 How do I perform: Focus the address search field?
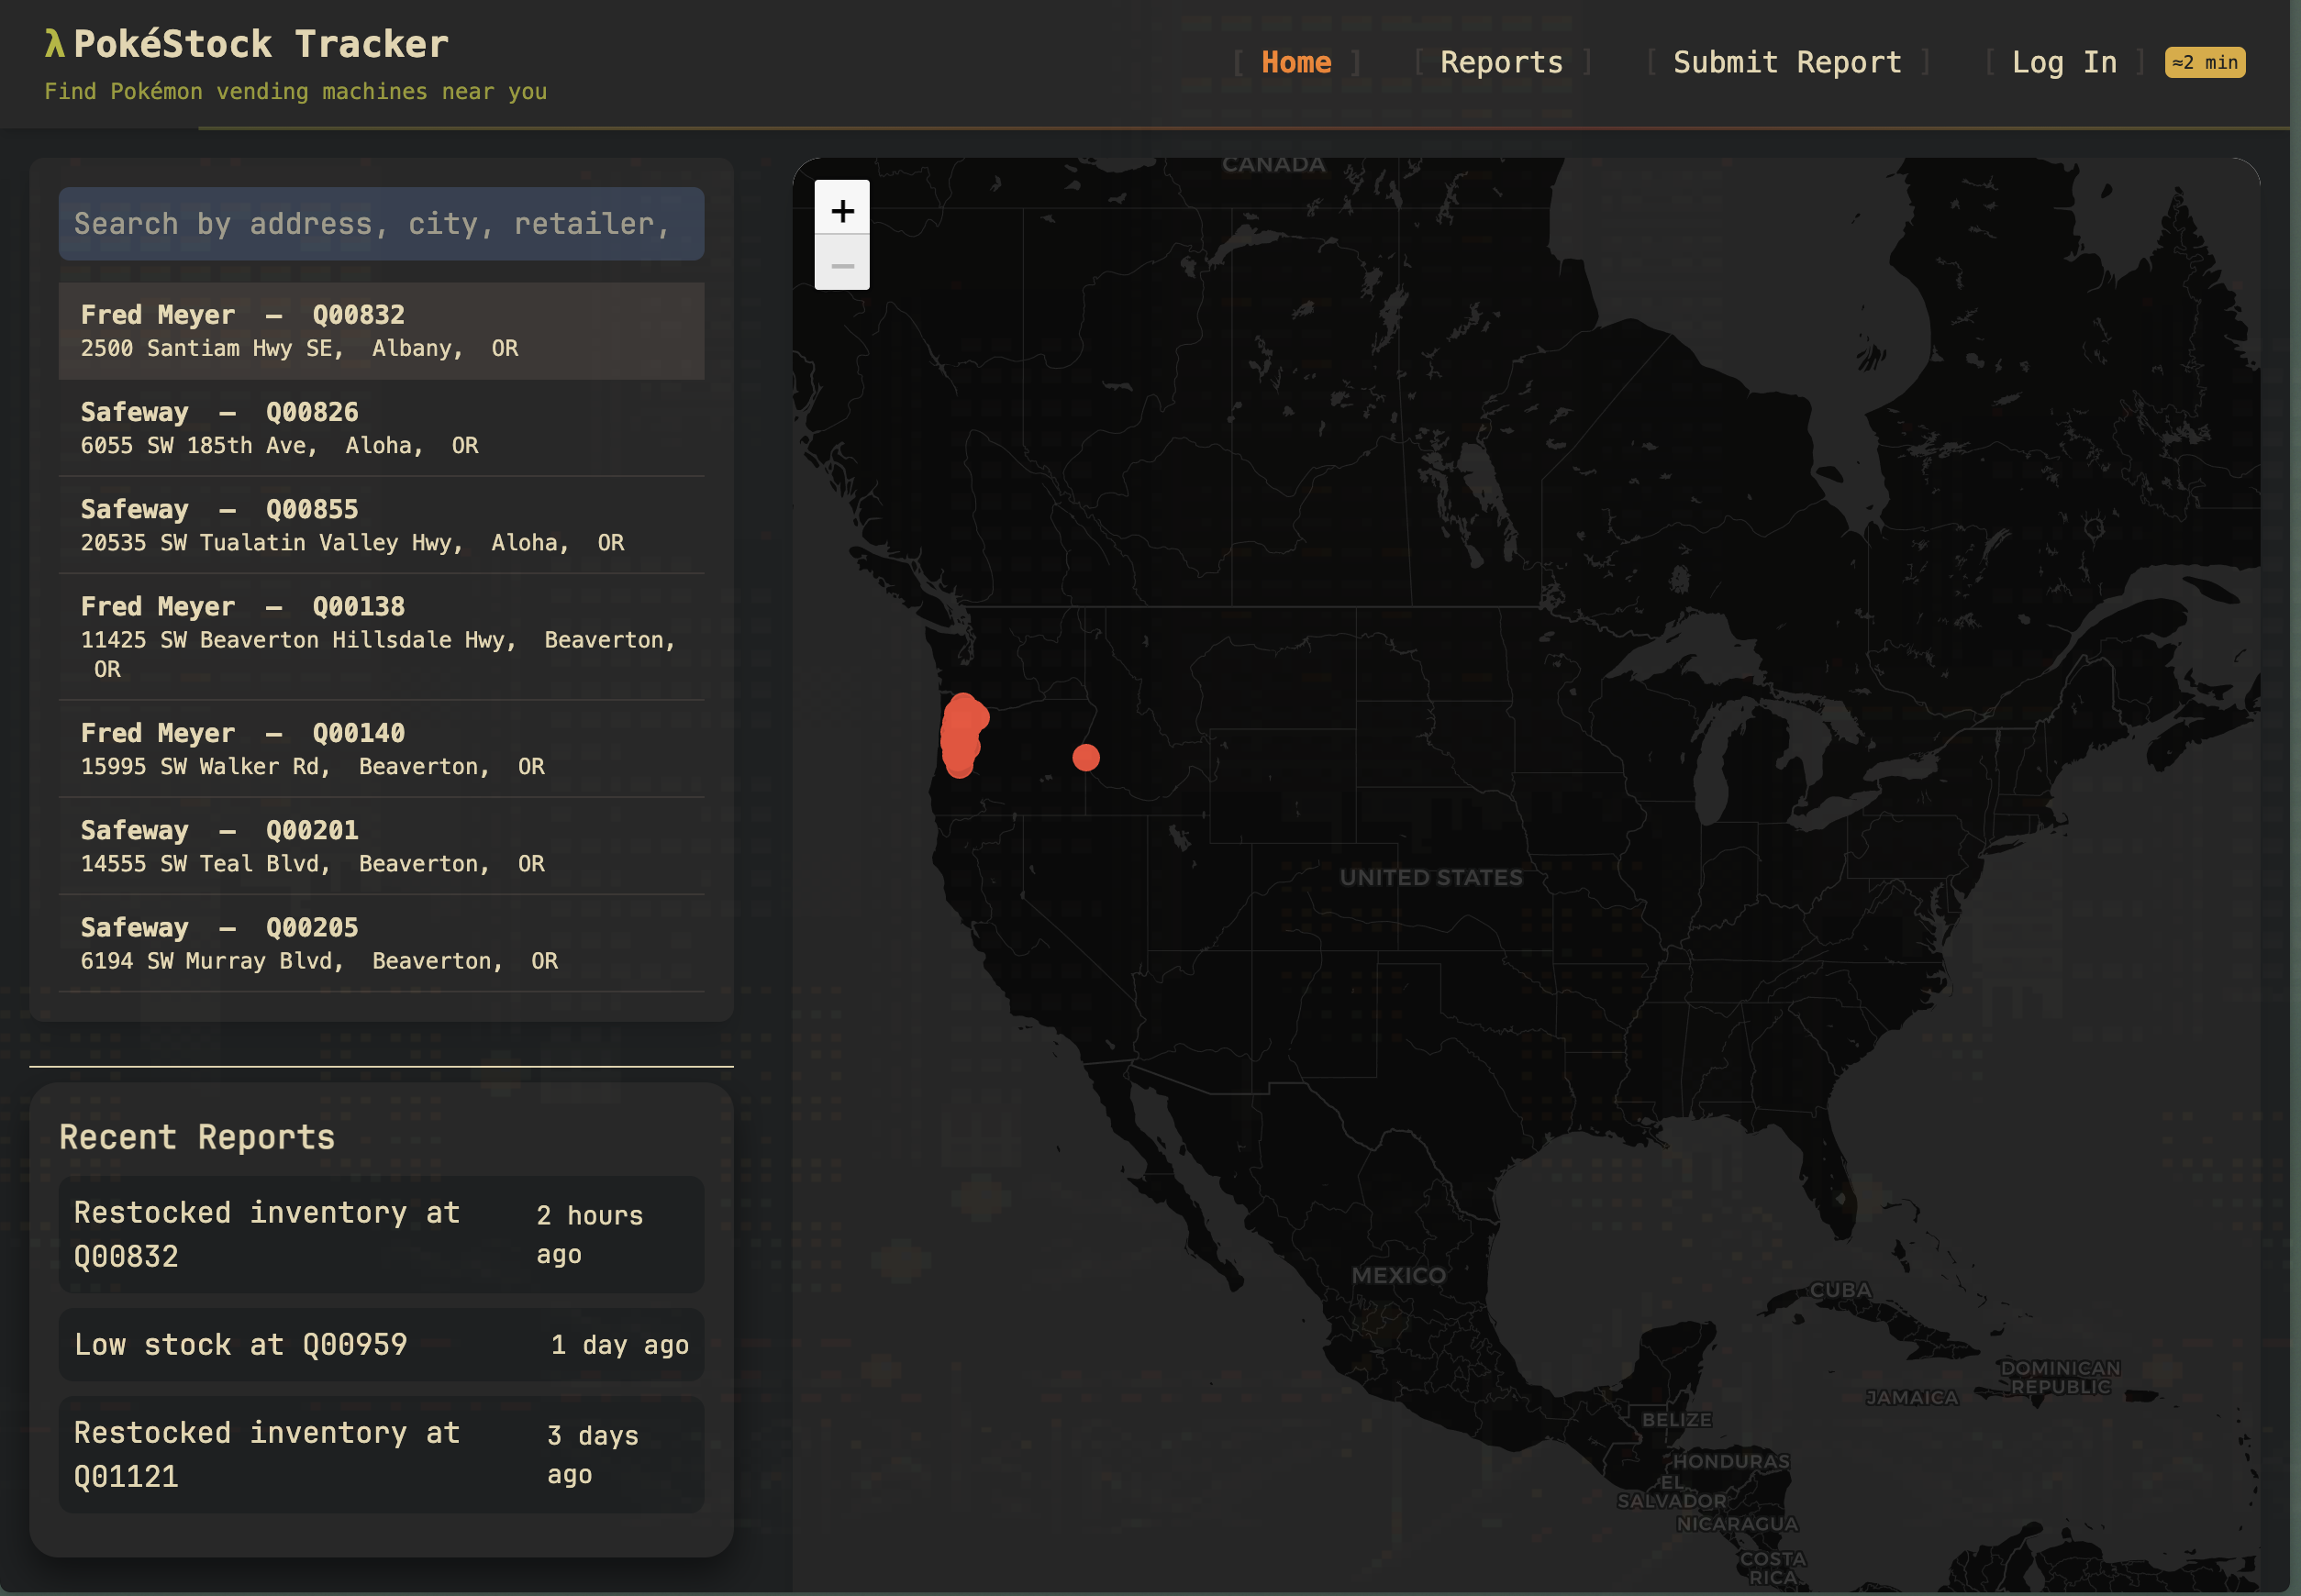point(381,224)
